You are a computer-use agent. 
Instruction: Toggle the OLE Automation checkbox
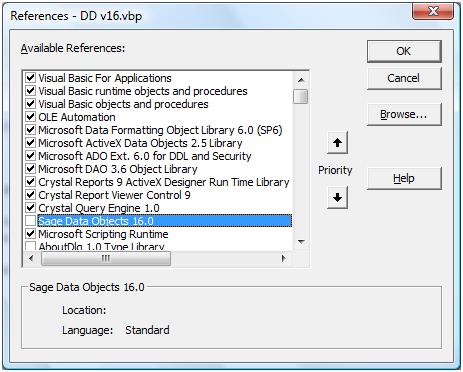pyautogui.click(x=30, y=117)
